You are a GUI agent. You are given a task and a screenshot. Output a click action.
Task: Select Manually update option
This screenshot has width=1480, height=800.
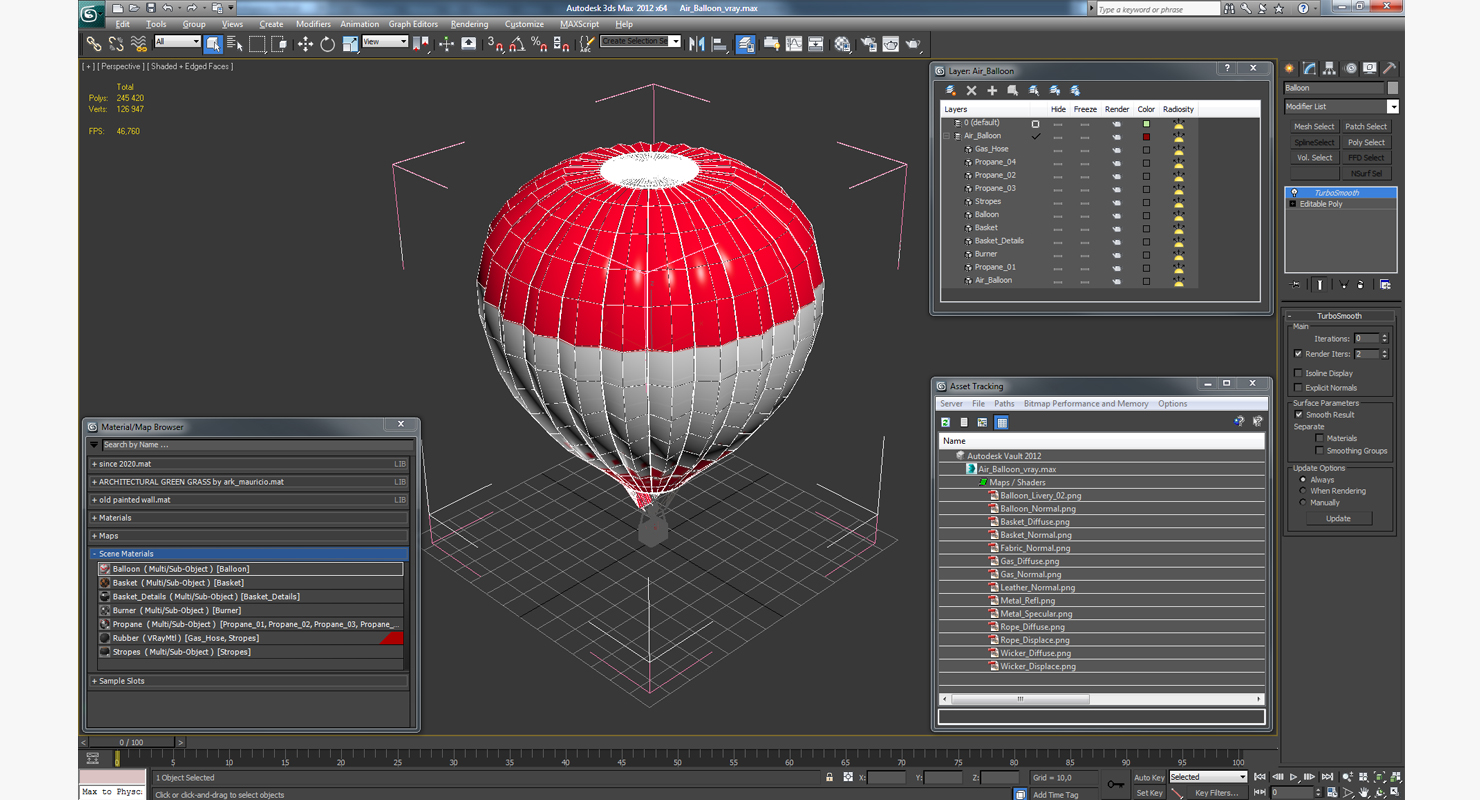pos(1302,503)
